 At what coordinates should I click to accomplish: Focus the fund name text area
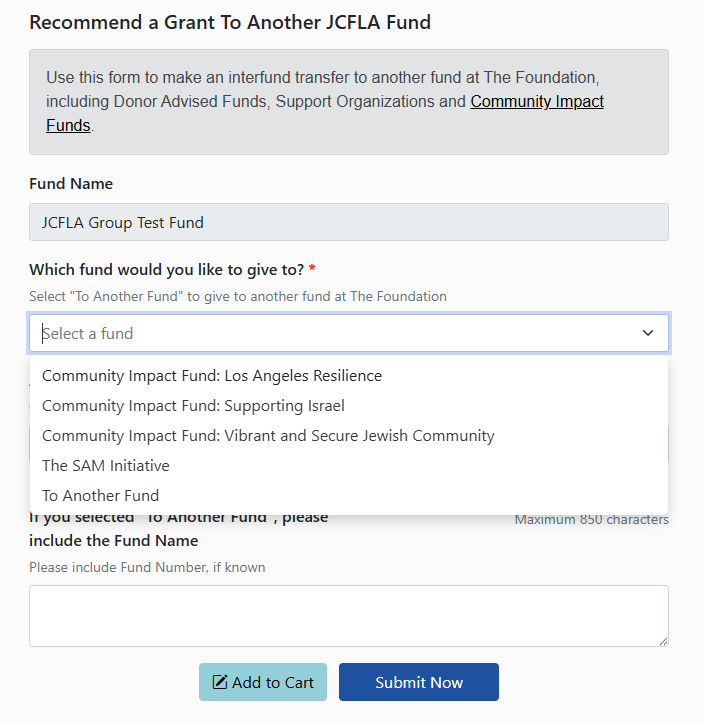click(x=349, y=616)
